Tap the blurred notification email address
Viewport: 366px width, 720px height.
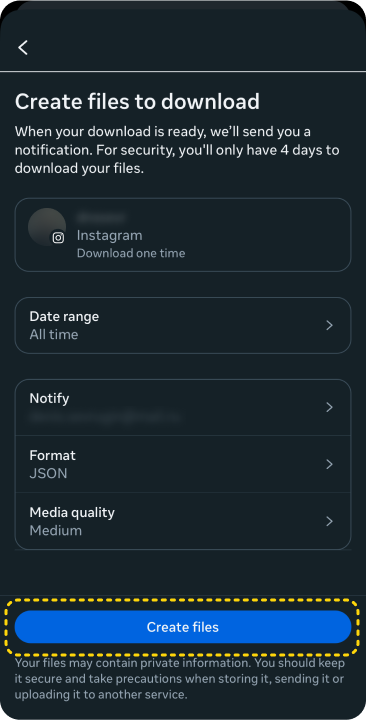click(x=105, y=417)
